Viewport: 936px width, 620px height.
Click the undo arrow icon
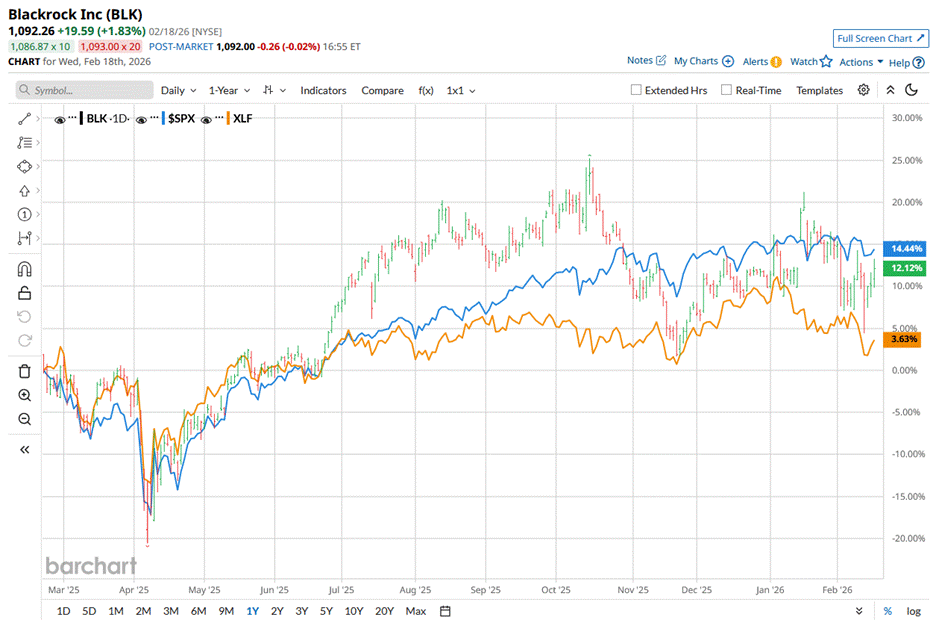pyautogui.click(x=24, y=316)
